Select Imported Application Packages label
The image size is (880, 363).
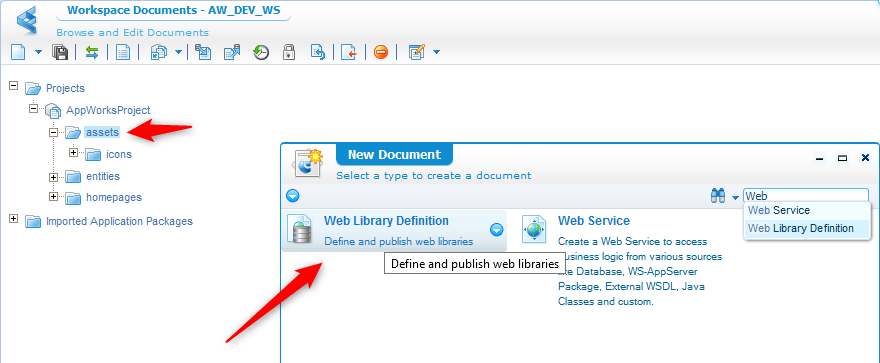click(120, 221)
